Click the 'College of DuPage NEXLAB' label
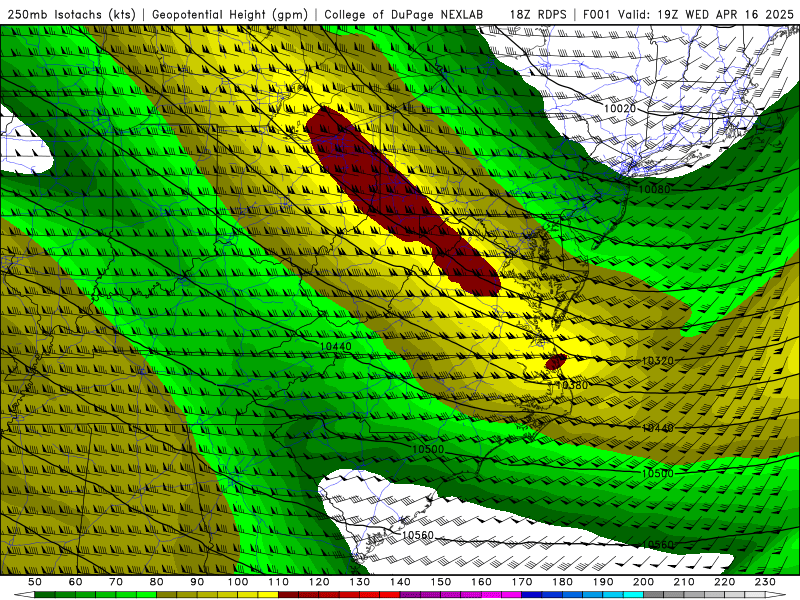800x600 pixels. pyautogui.click(x=404, y=14)
